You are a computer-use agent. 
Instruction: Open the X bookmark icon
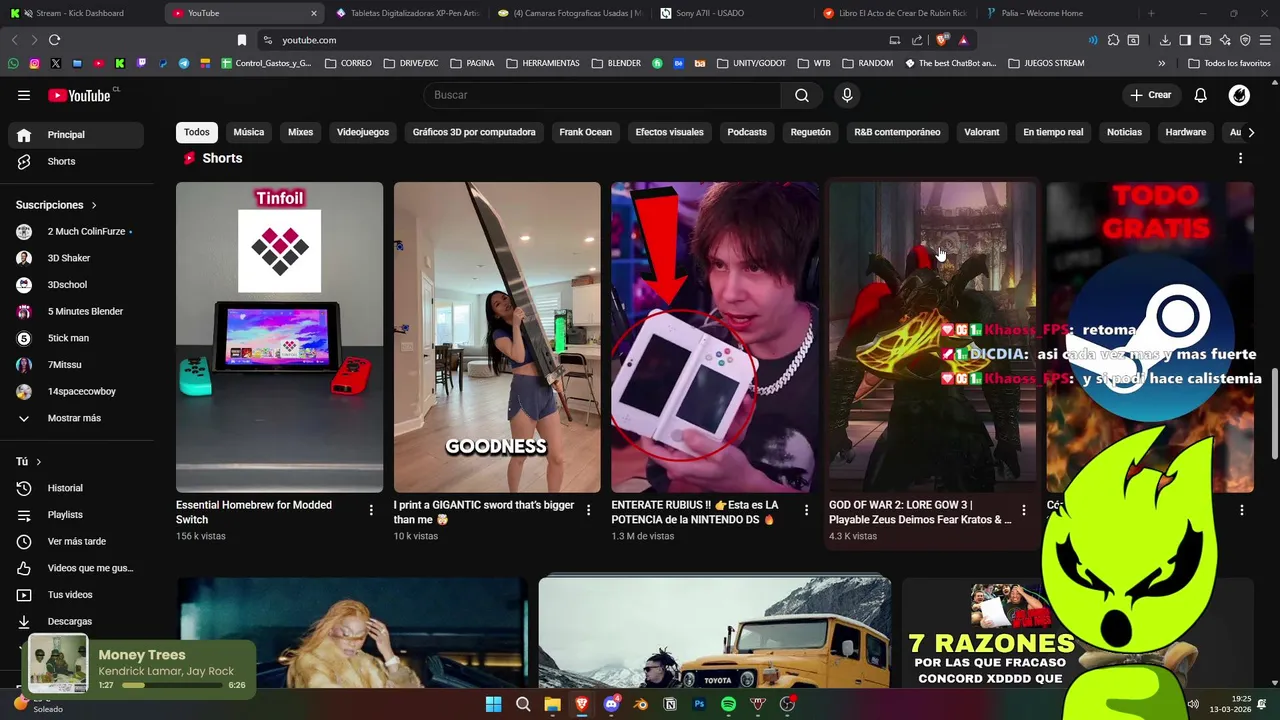coord(55,63)
